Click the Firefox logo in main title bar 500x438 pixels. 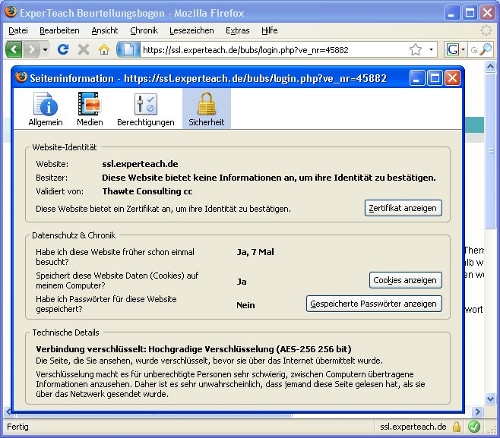(11, 12)
